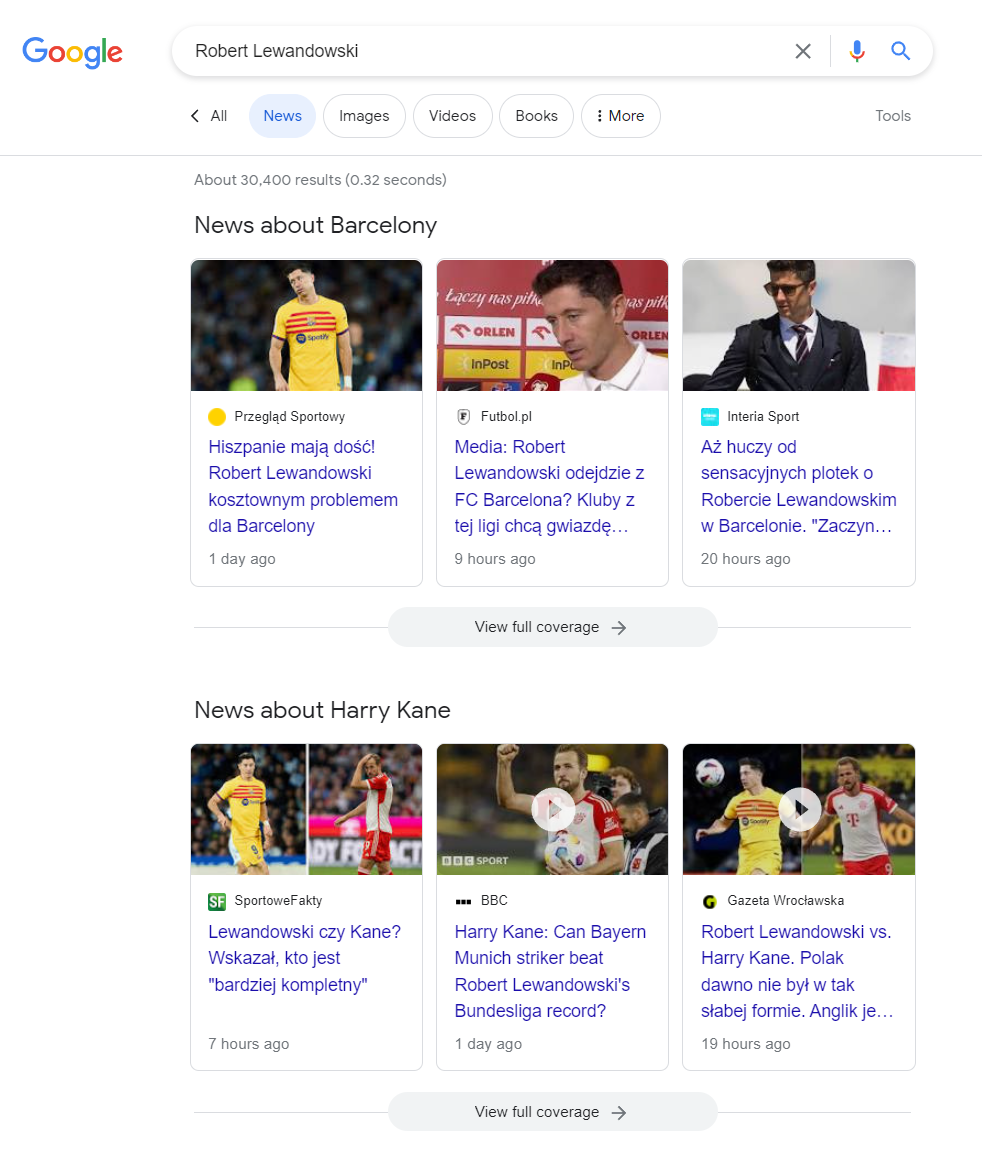
Task: Open 'Lewandowski czy Kane?' article
Action: [304, 958]
